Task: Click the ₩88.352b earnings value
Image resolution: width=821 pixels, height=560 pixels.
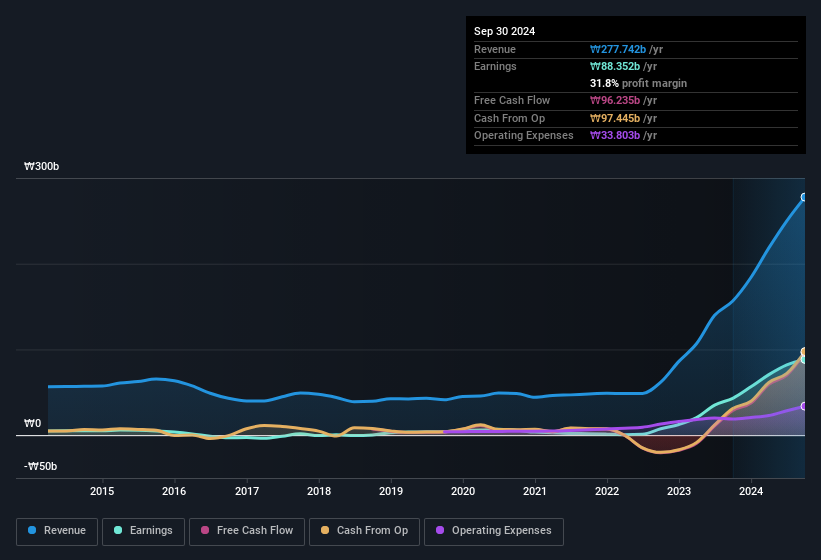Action: pyautogui.click(x=615, y=66)
